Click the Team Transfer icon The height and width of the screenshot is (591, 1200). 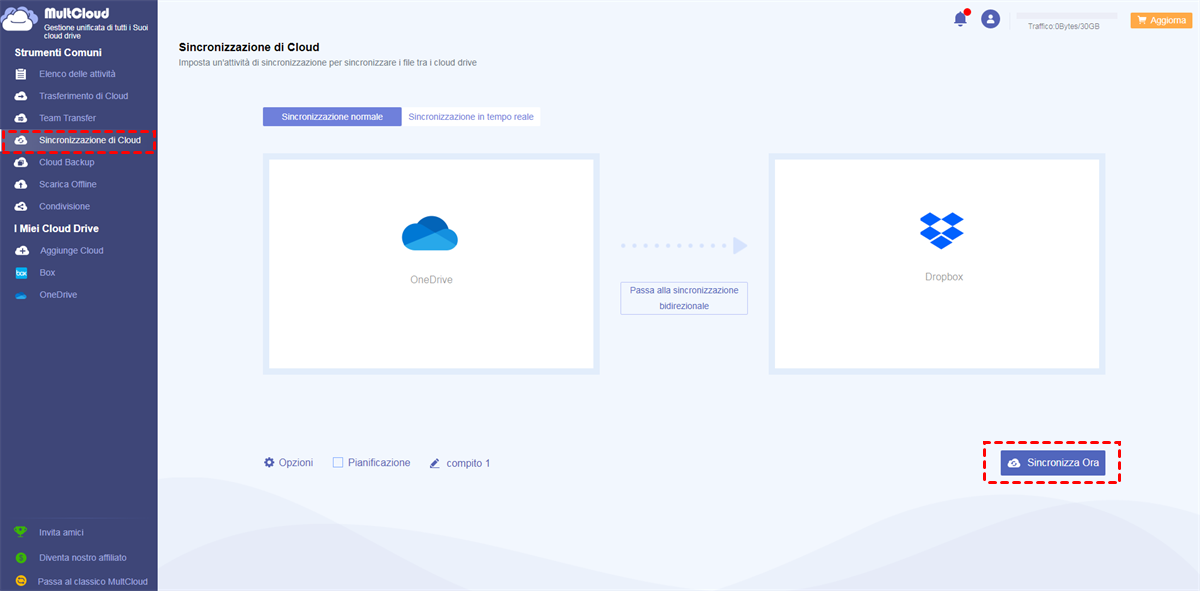click(21, 118)
